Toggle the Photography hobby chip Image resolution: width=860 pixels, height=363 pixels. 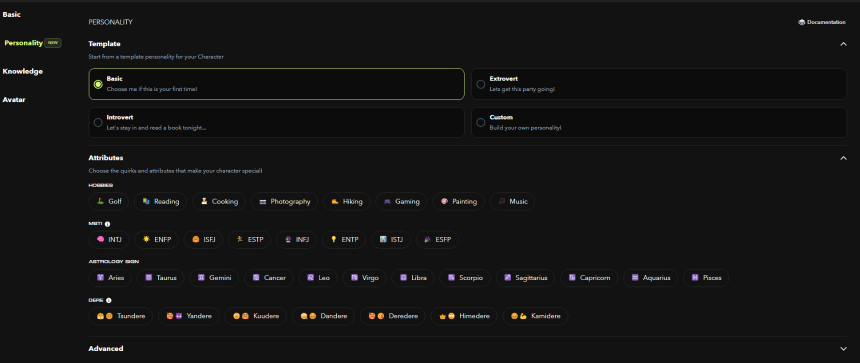click(x=285, y=201)
